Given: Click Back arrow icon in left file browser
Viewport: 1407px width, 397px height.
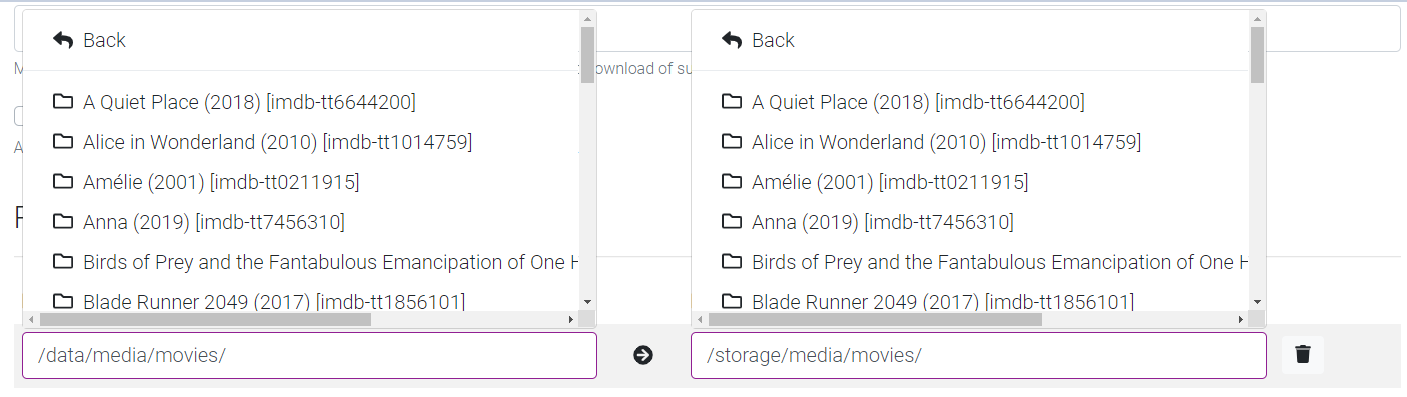Looking at the screenshot, I should (x=63, y=40).
